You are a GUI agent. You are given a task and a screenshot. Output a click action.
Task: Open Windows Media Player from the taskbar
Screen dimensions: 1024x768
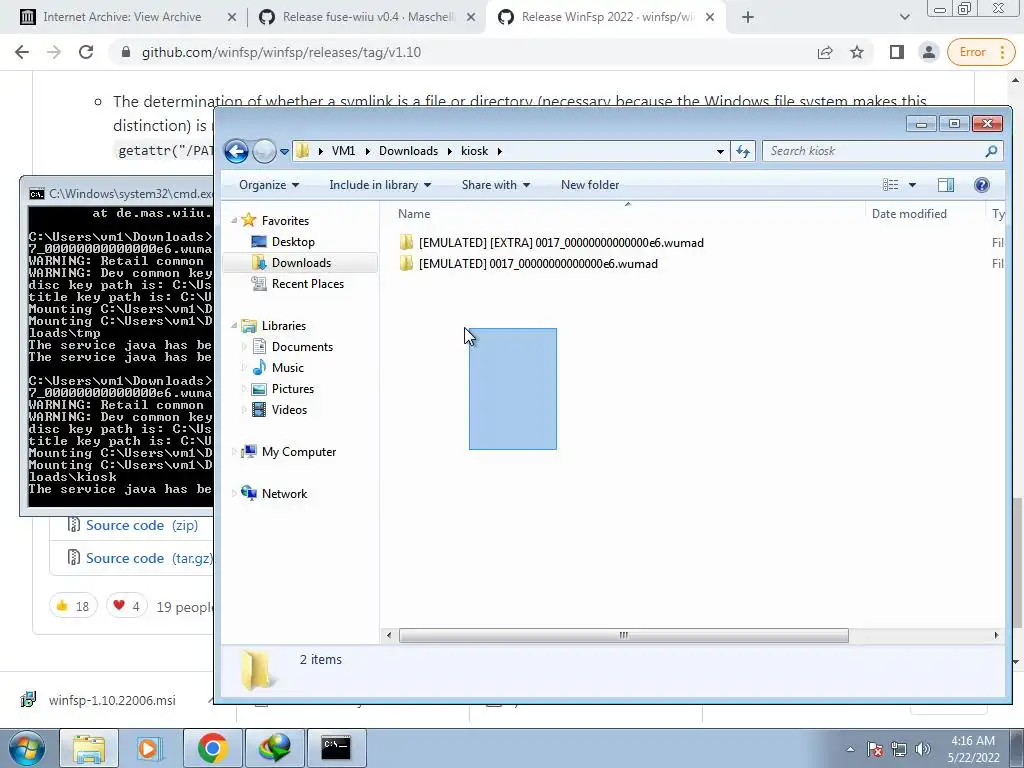[x=149, y=748]
